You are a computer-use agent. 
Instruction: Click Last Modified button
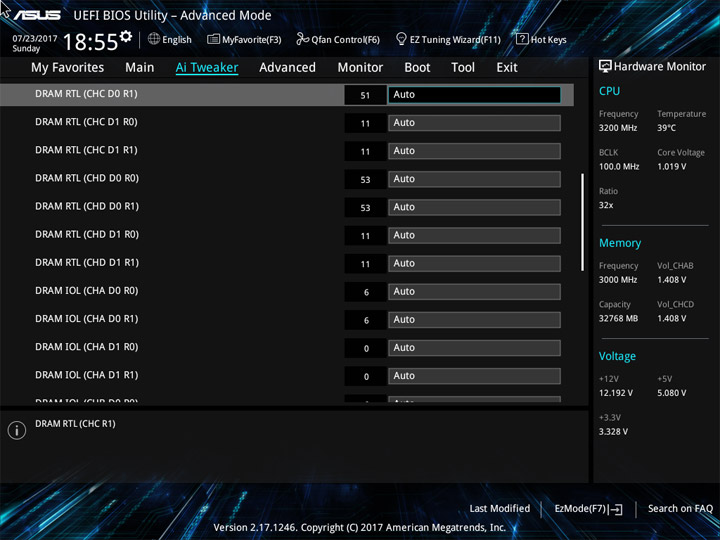coord(500,508)
